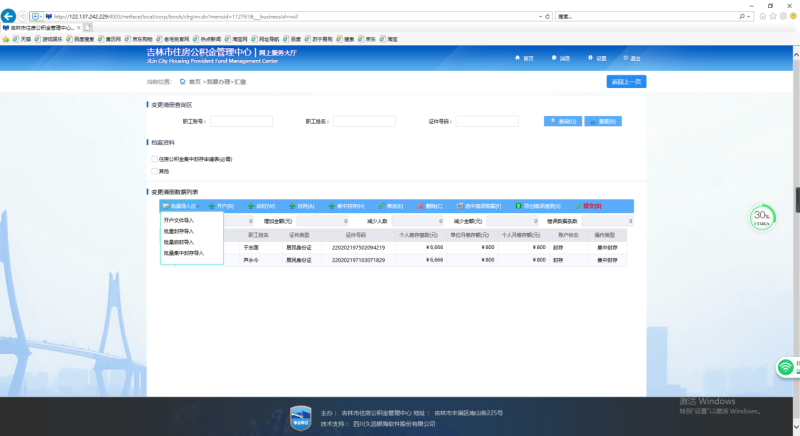Viewport: 800px width, 436px height.
Task: Click the 开户 (open account) toolbar icon
Action: click(211, 206)
